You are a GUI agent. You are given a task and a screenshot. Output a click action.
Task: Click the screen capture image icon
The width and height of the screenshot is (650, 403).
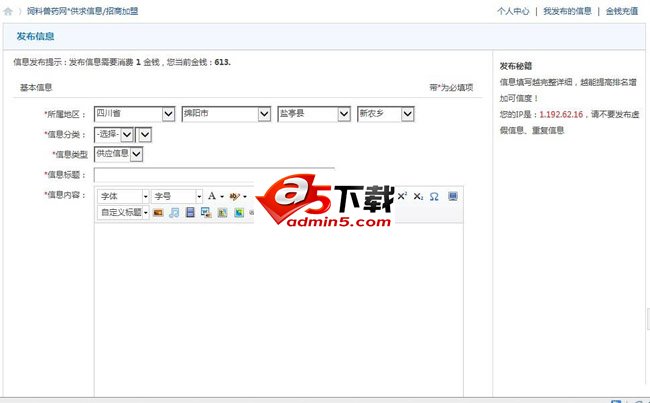pos(206,213)
